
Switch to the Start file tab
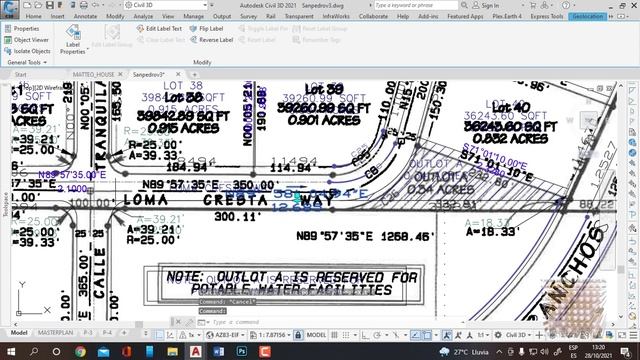20,75
